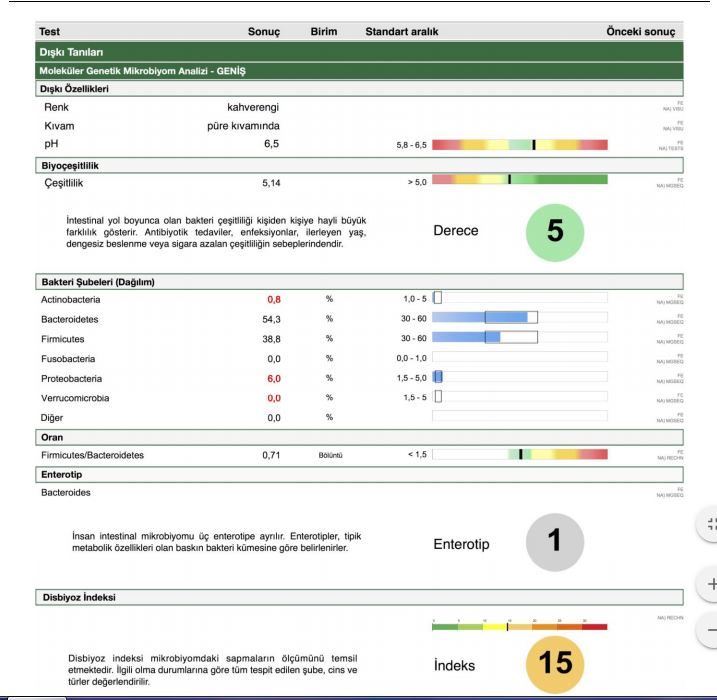Click the 'kahverengi' result value

pos(253,107)
